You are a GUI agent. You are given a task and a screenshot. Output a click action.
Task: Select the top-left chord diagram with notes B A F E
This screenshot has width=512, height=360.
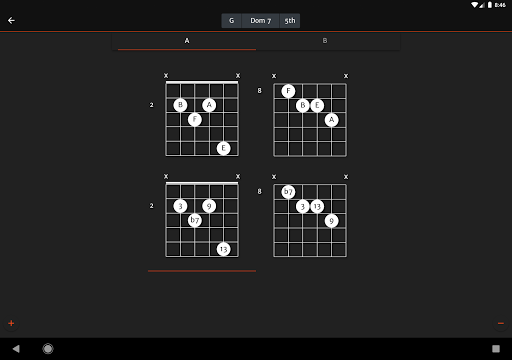pos(202,119)
